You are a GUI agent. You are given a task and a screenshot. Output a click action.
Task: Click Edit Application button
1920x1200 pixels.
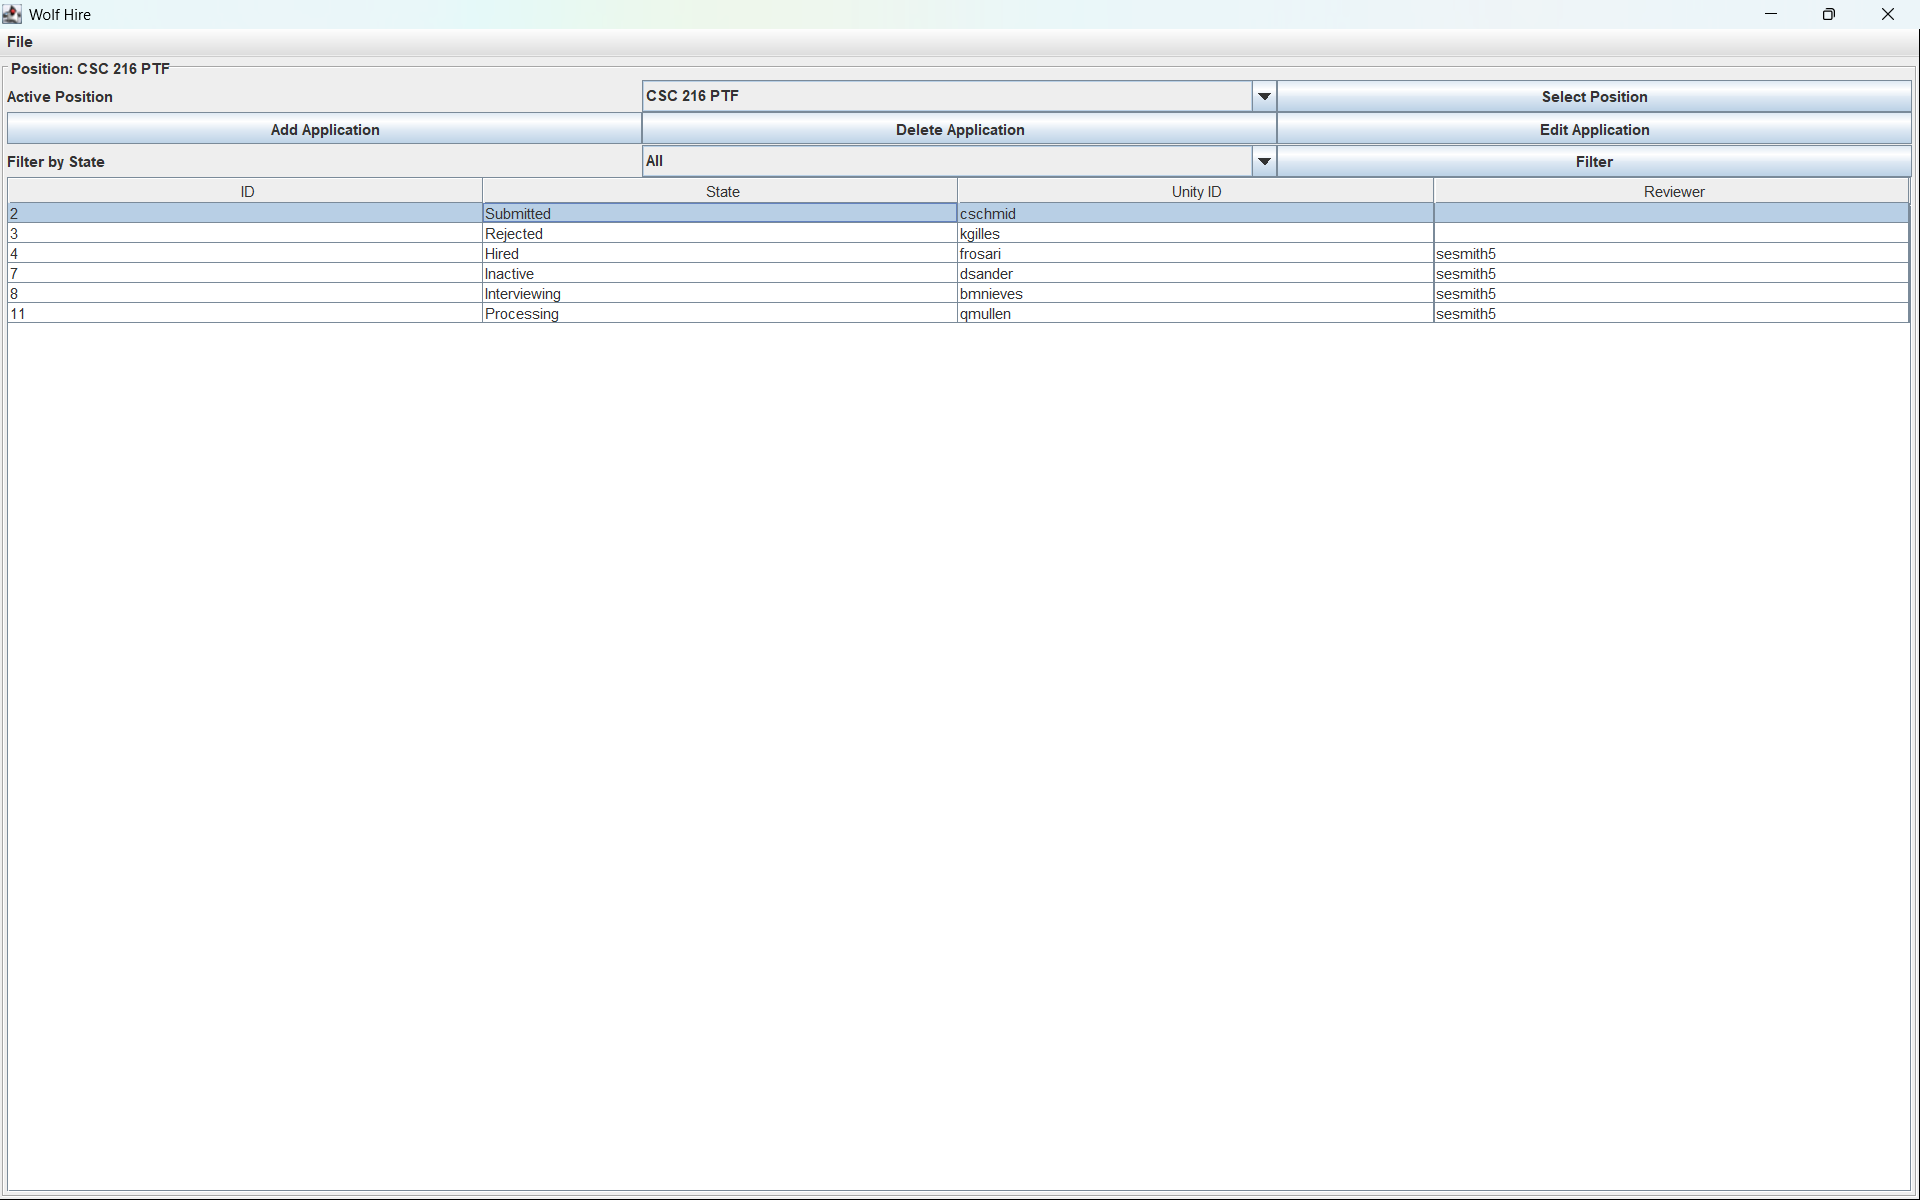tap(1593, 130)
